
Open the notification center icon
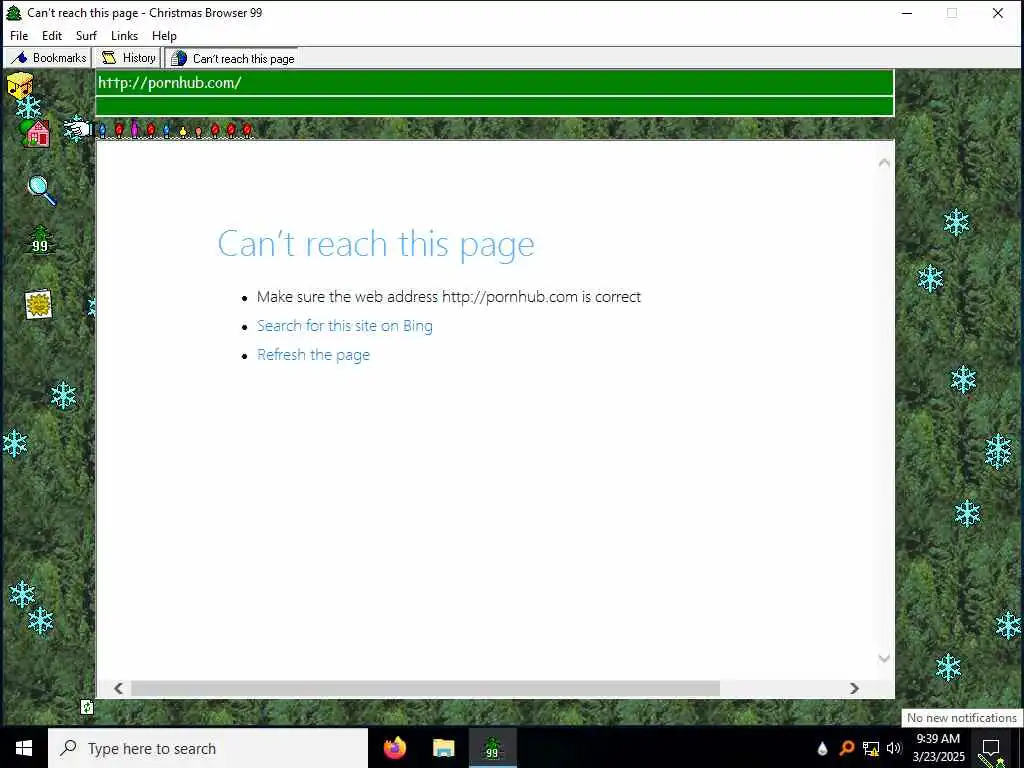(x=991, y=748)
